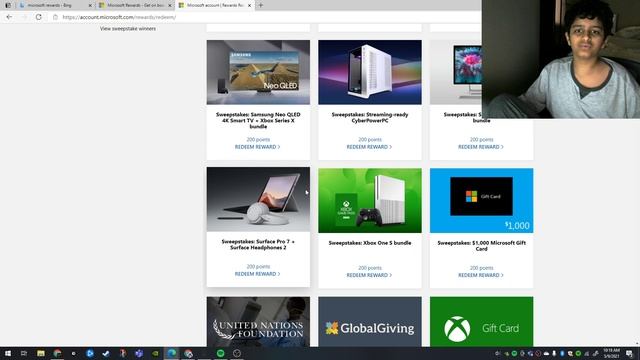Open 'View sweepstake winners' link

[128, 29]
